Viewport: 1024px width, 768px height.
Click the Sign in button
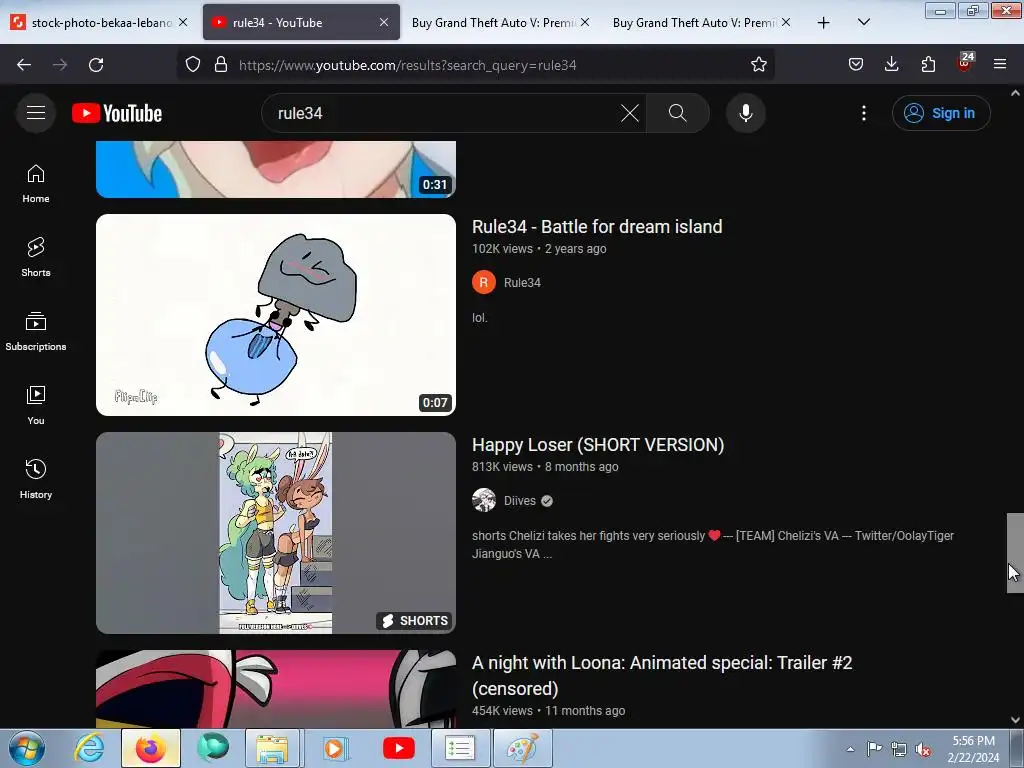tap(940, 113)
